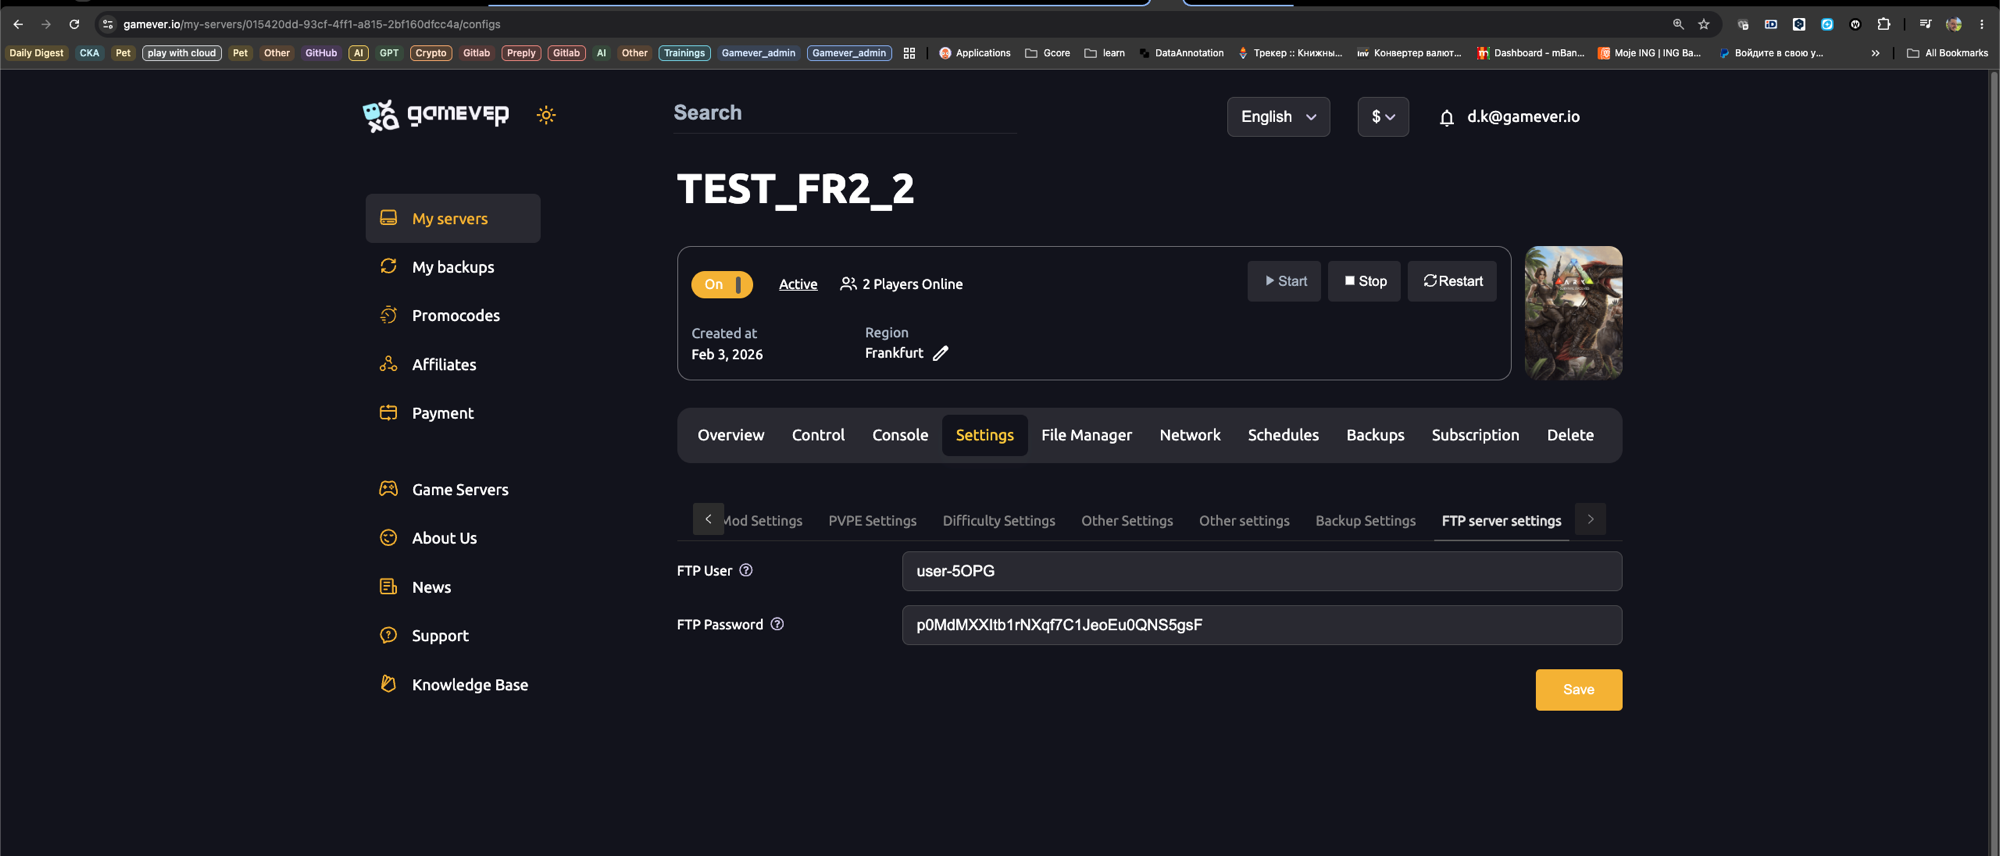Bookmark this page with star icon
This screenshot has height=856, width=2000.
(1704, 24)
